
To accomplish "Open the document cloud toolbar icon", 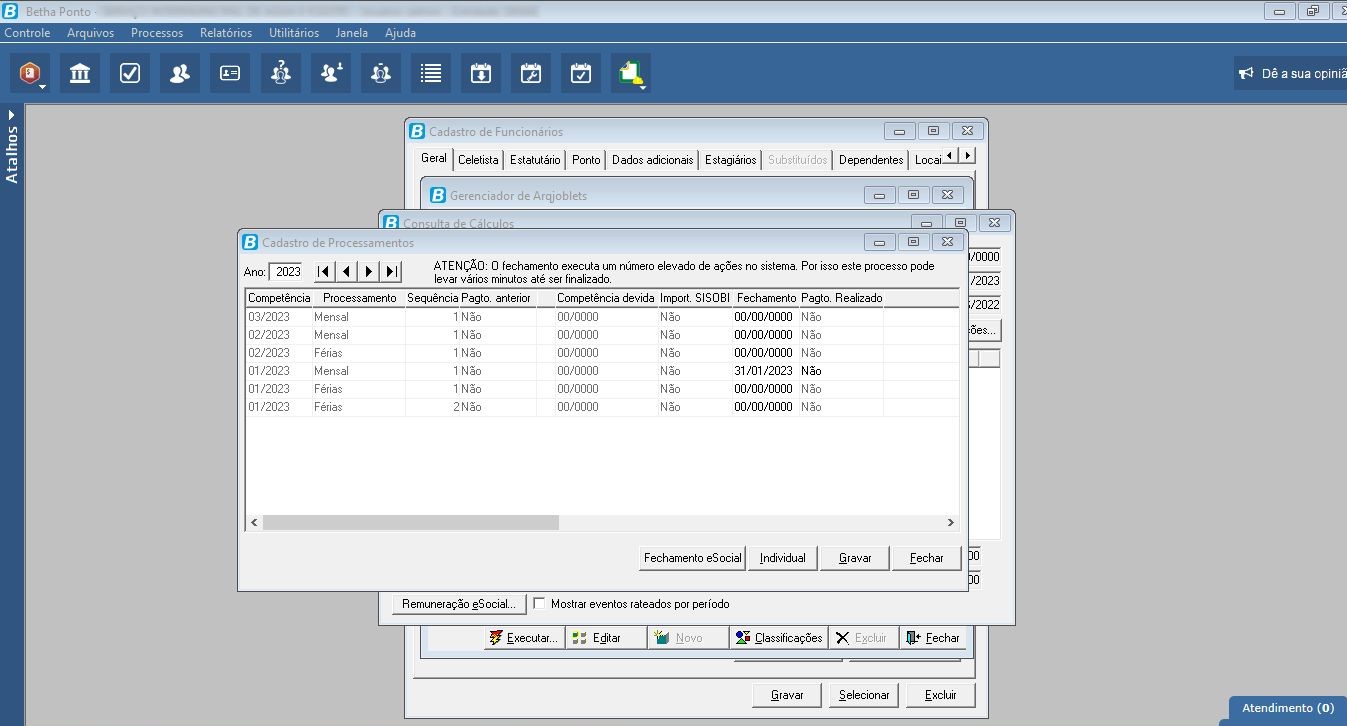I will click(631, 73).
